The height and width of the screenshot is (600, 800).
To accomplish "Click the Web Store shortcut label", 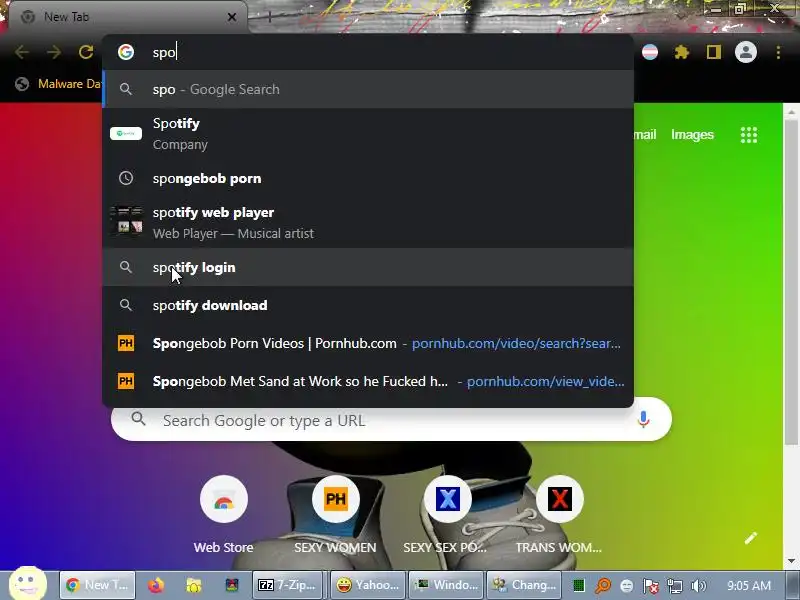I will pyautogui.click(x=223, y=547).
